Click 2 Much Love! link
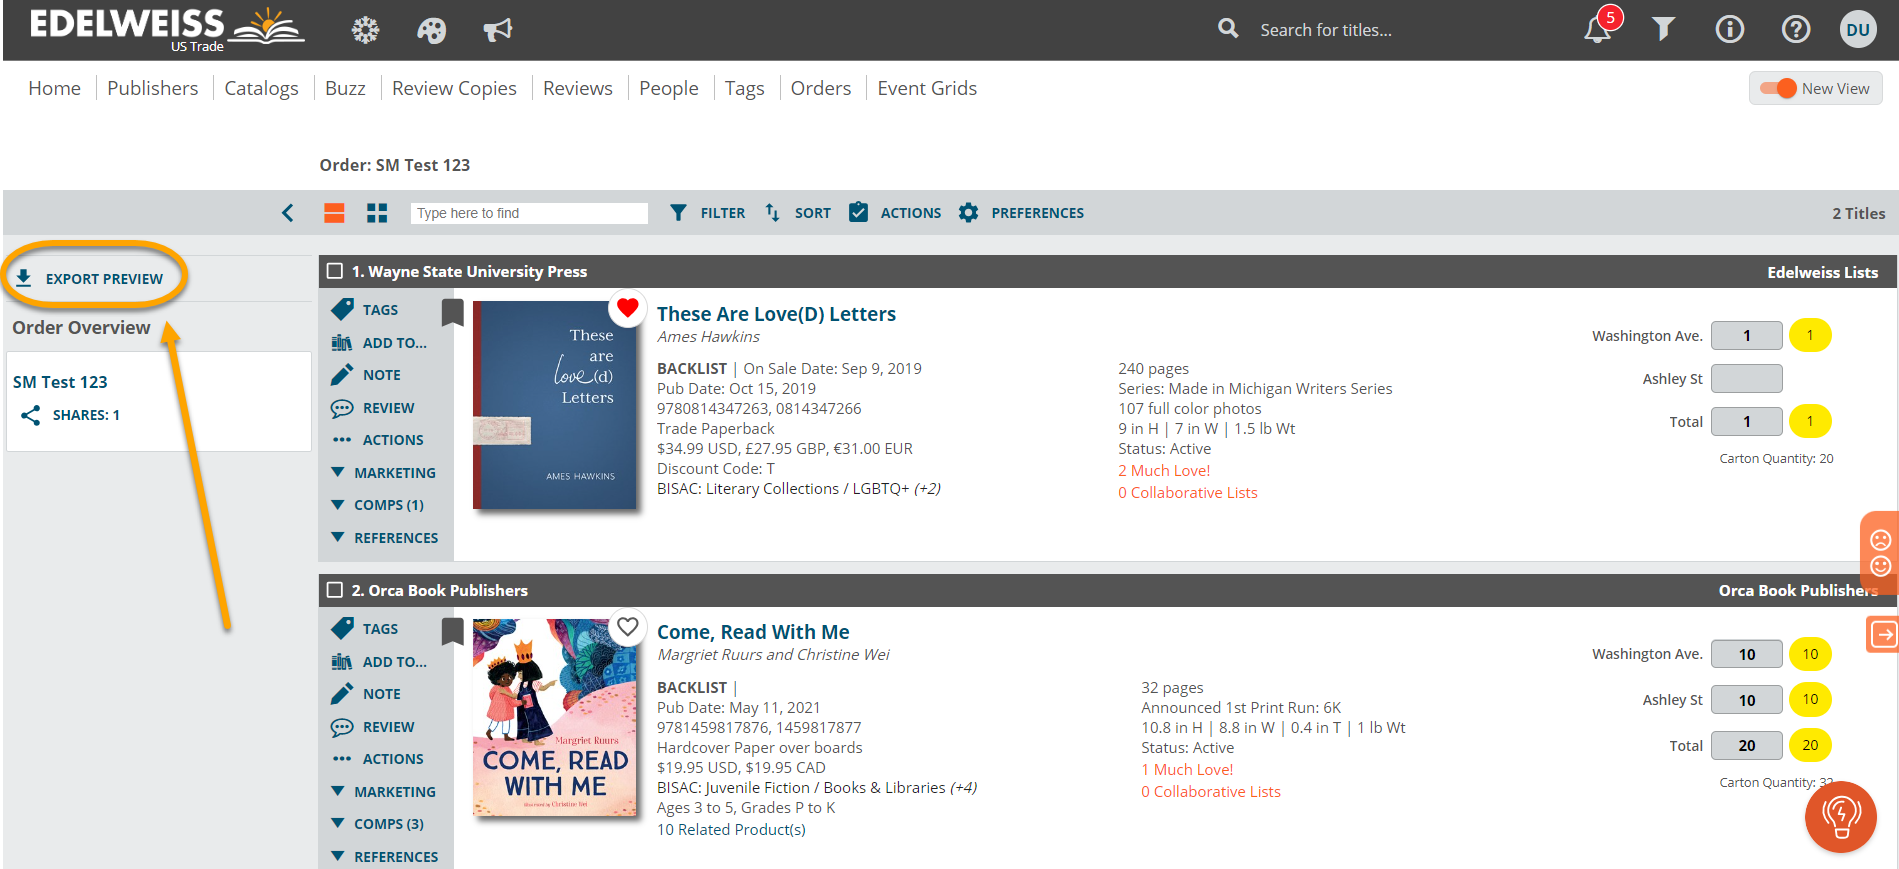Screen dimensions: 1899x869 (1164, 470)
